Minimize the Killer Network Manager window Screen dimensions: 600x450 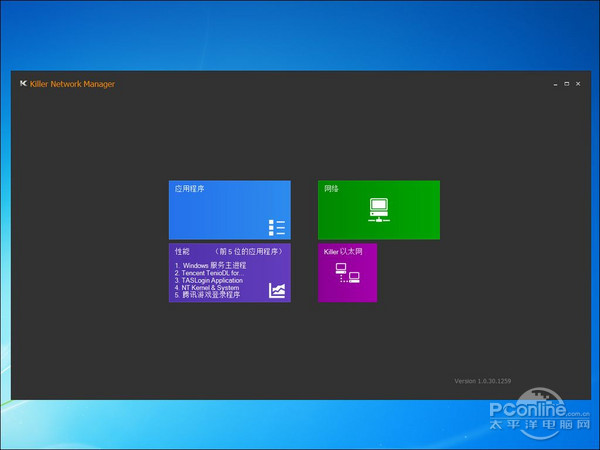555,84
